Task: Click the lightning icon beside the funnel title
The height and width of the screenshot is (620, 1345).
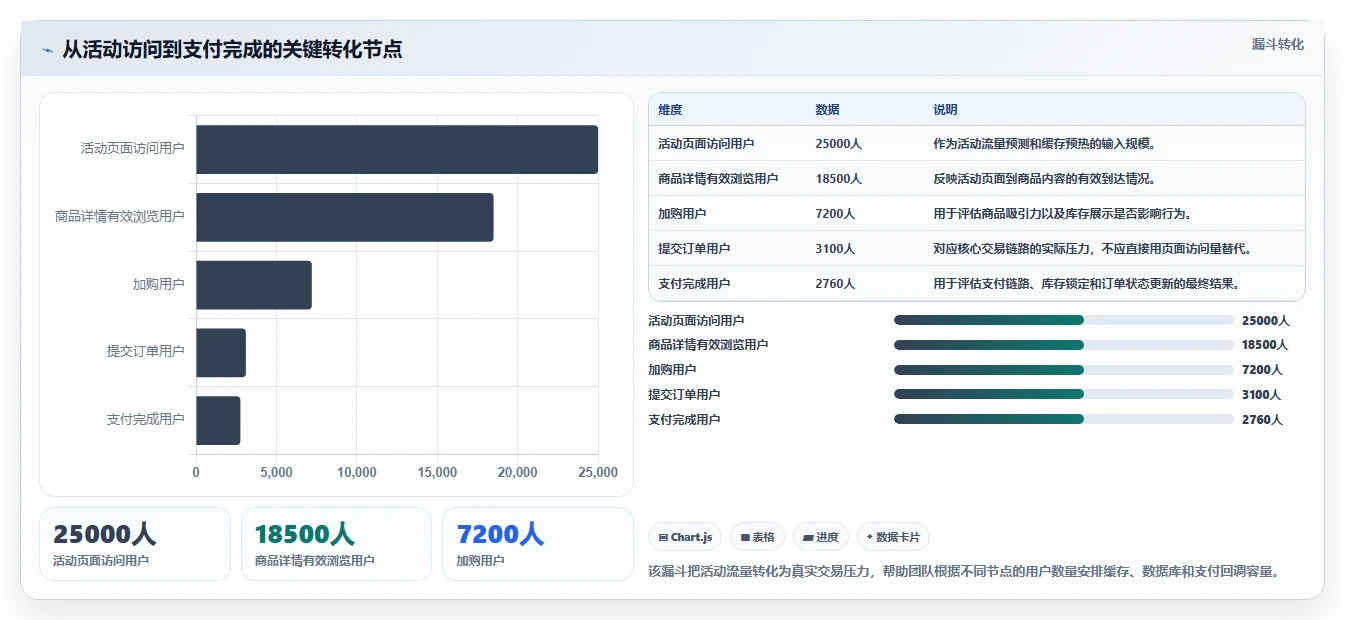Action: pos(47,50)
